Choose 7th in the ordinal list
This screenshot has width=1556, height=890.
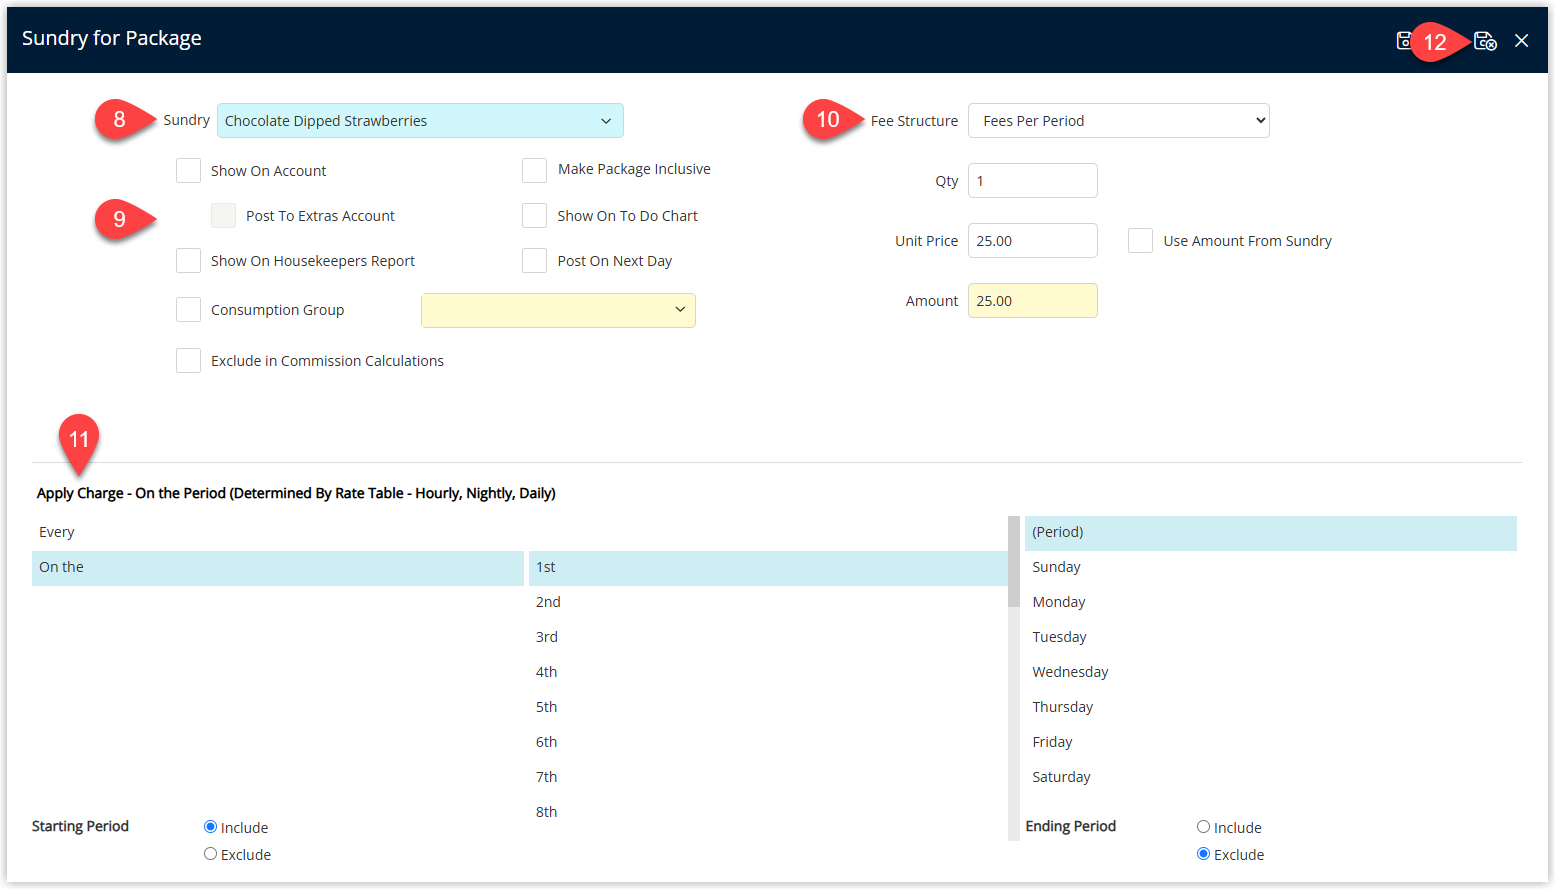tap(768, 778)
